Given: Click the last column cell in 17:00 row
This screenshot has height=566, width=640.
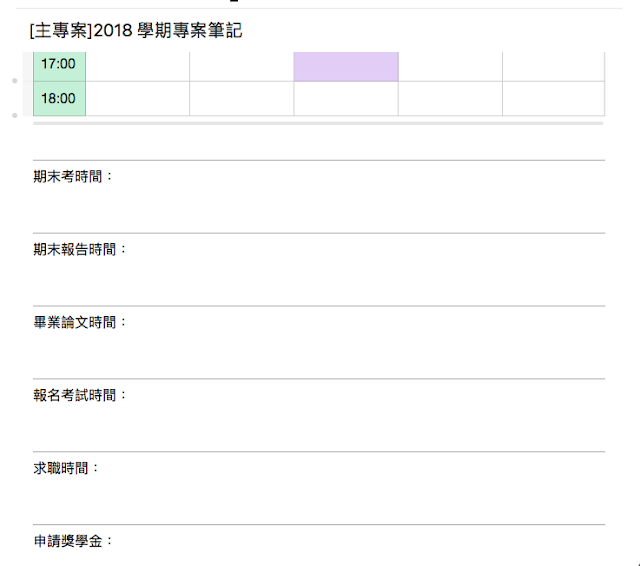Looking at the screenshot, I should [553, 66].
